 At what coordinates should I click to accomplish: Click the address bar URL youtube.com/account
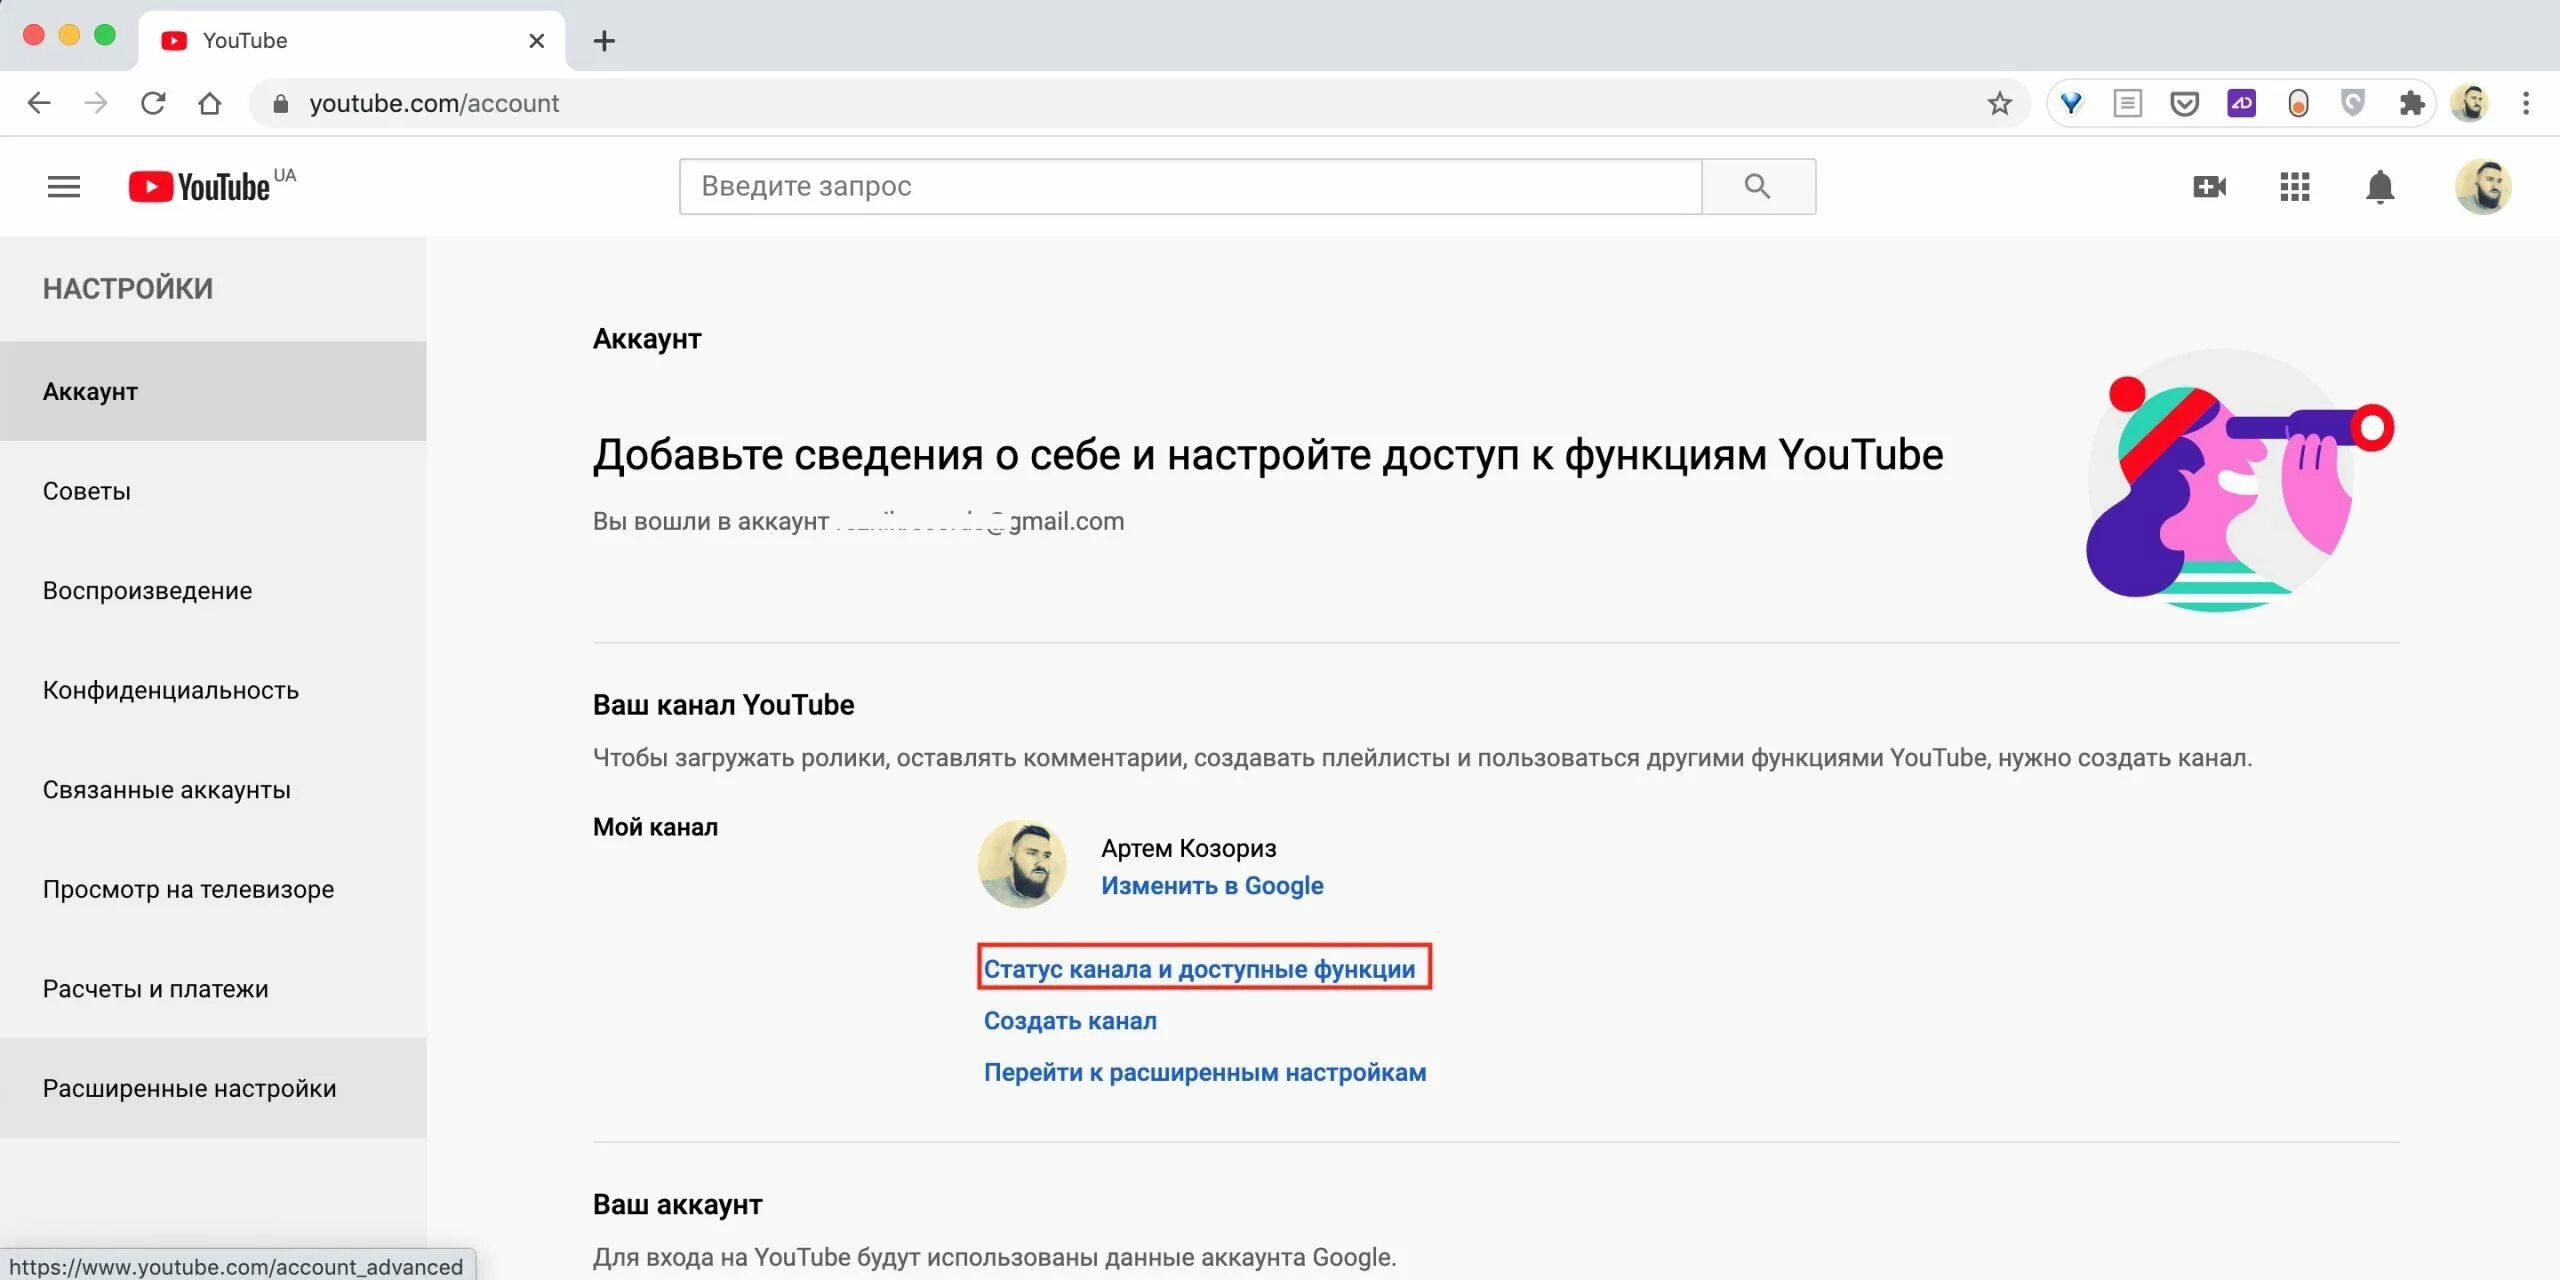pyautogui.click(x=434, y=103)
